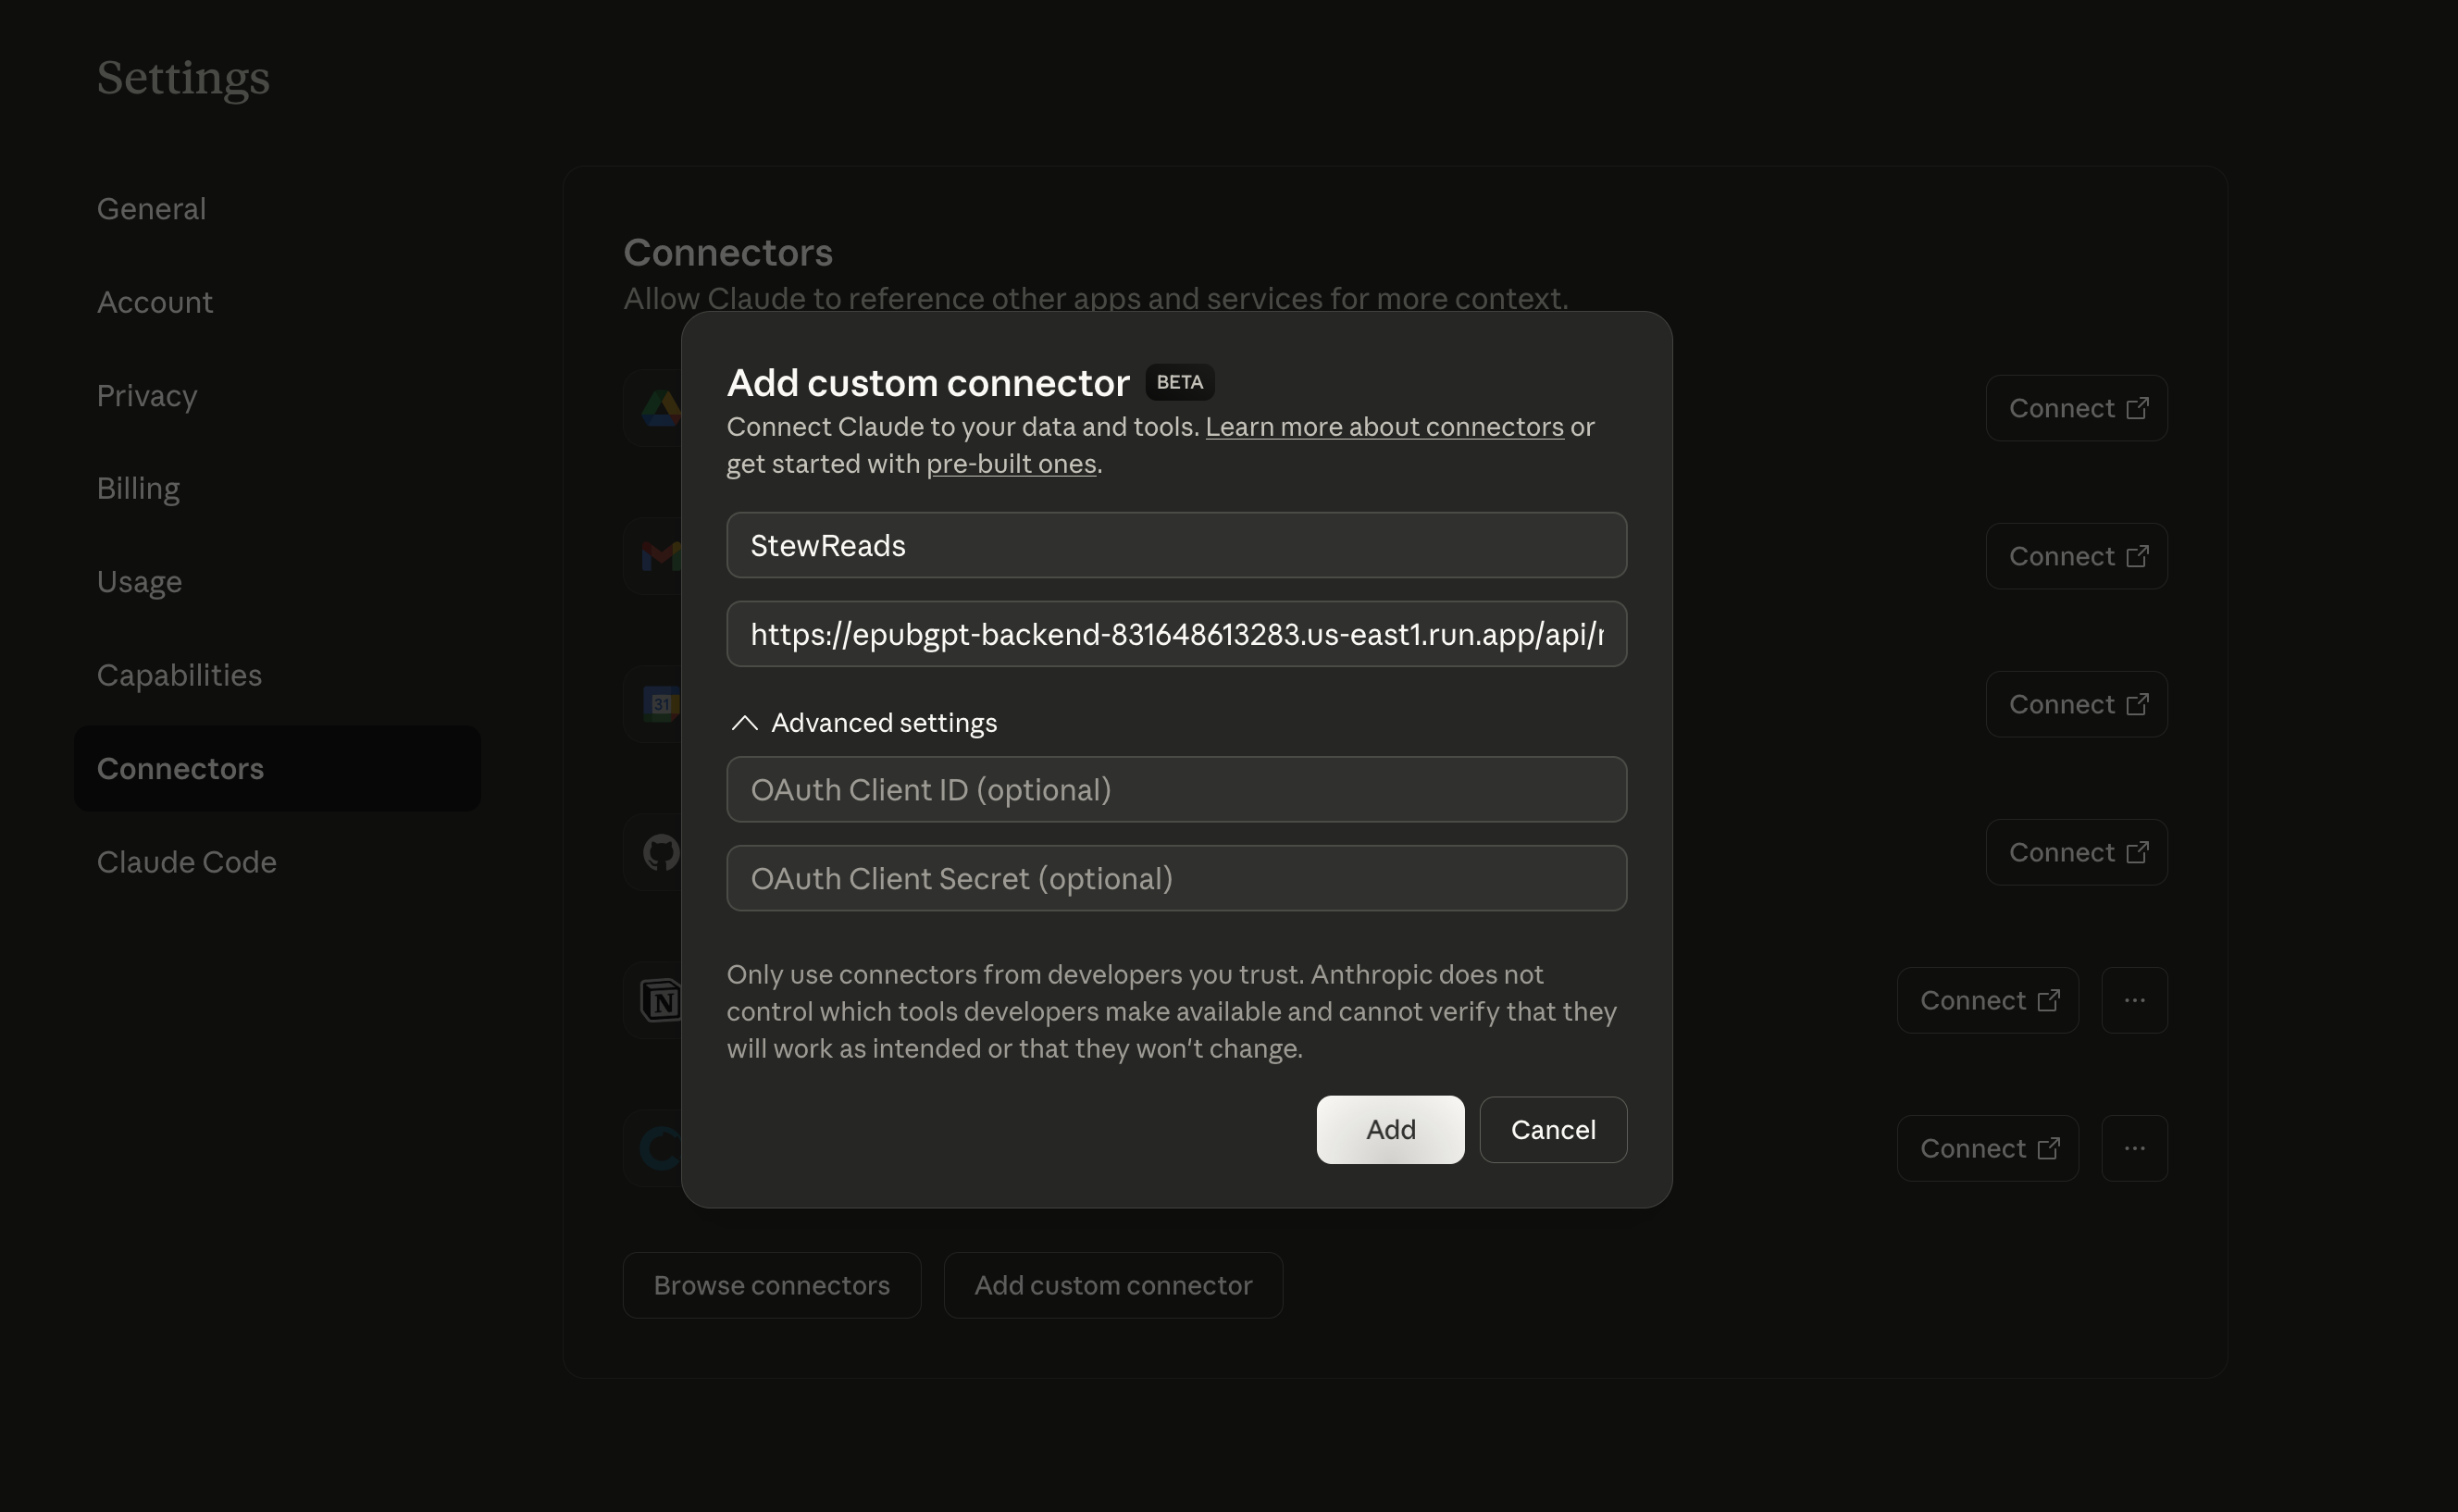
Task: Click the Add button in dialog
Action: click(1390, 1129)
